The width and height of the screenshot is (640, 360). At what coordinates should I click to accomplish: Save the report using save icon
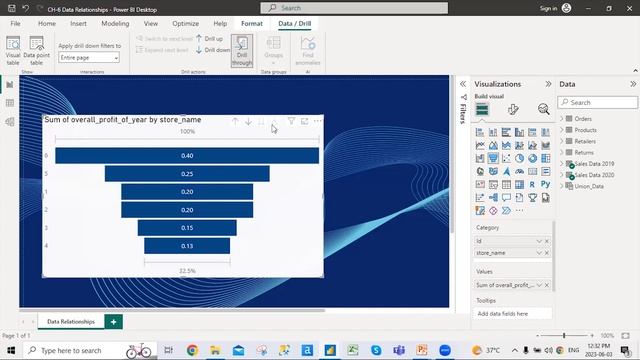(x=12, y=8)
